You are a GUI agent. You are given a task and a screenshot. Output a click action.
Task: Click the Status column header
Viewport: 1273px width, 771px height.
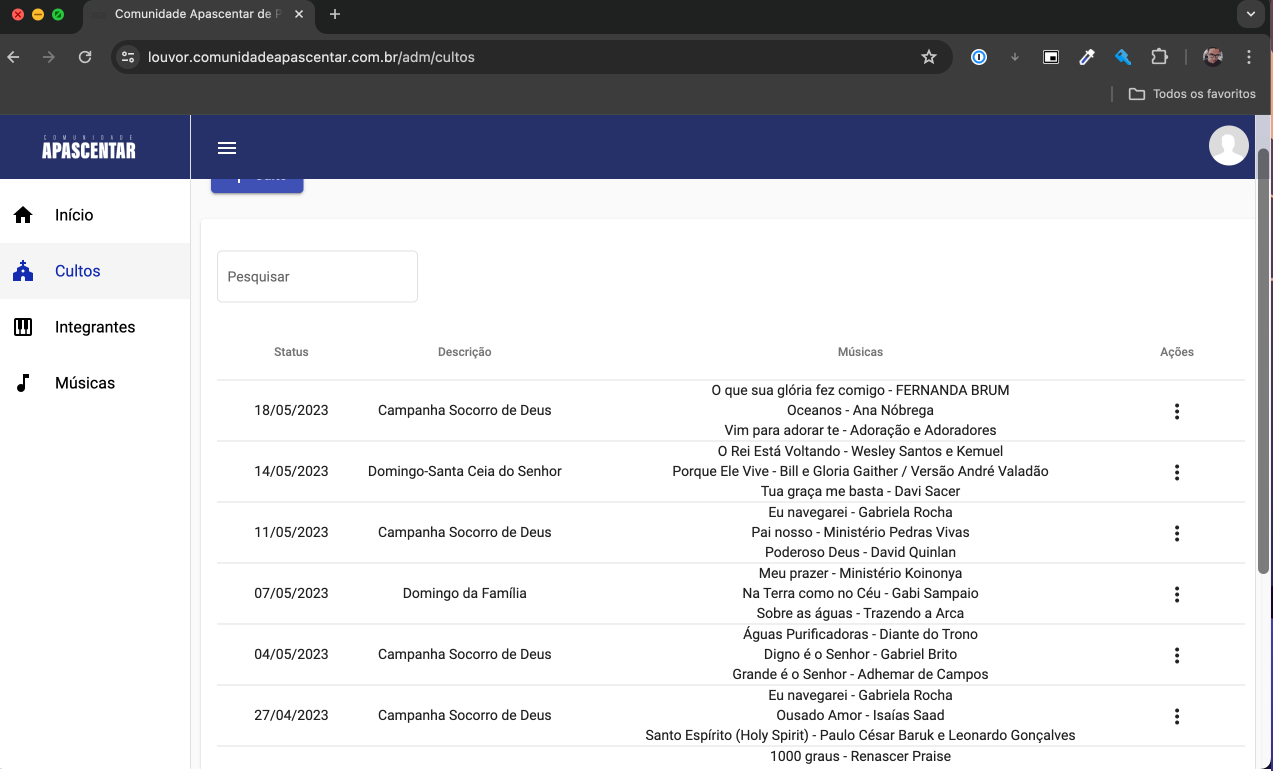(x=291, y=352)
